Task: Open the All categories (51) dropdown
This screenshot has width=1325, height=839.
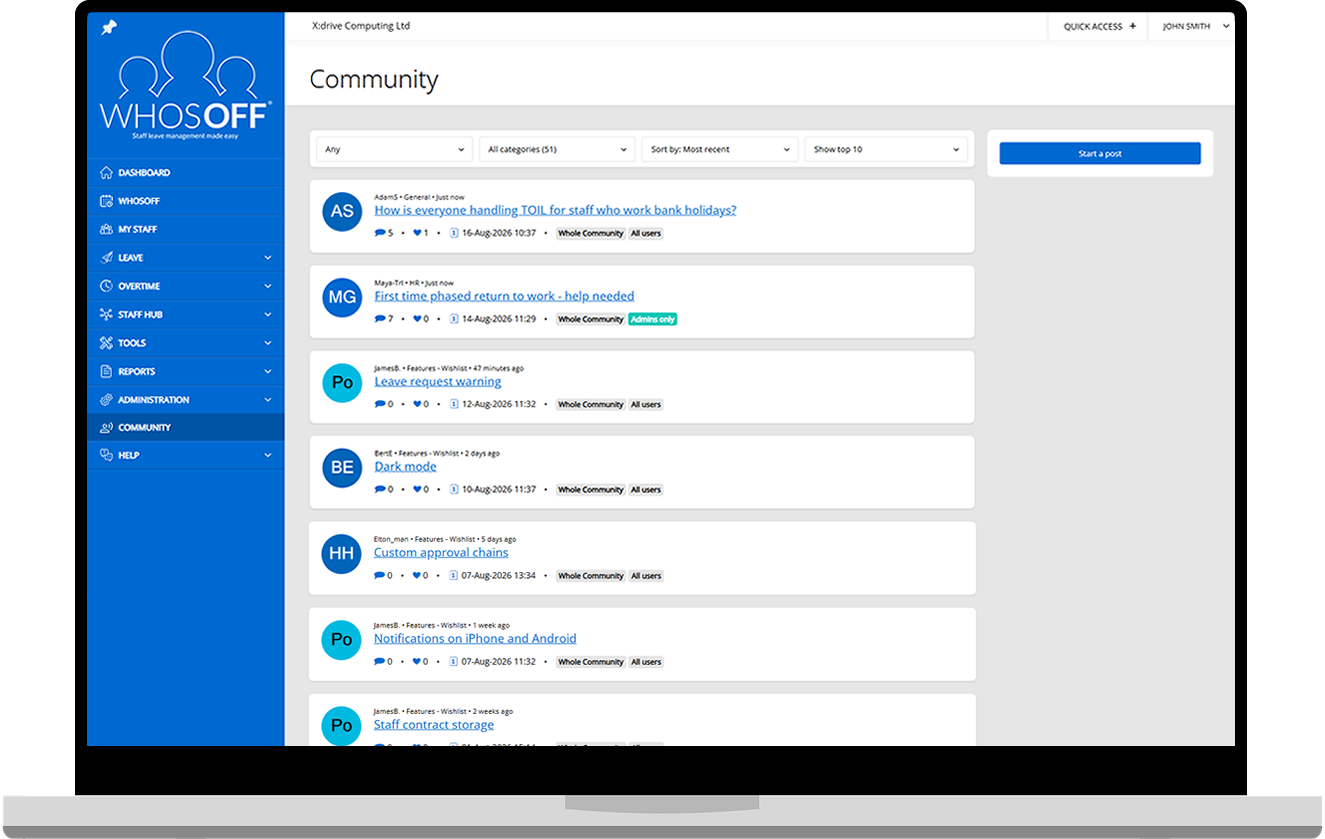Action: point(557,150)
